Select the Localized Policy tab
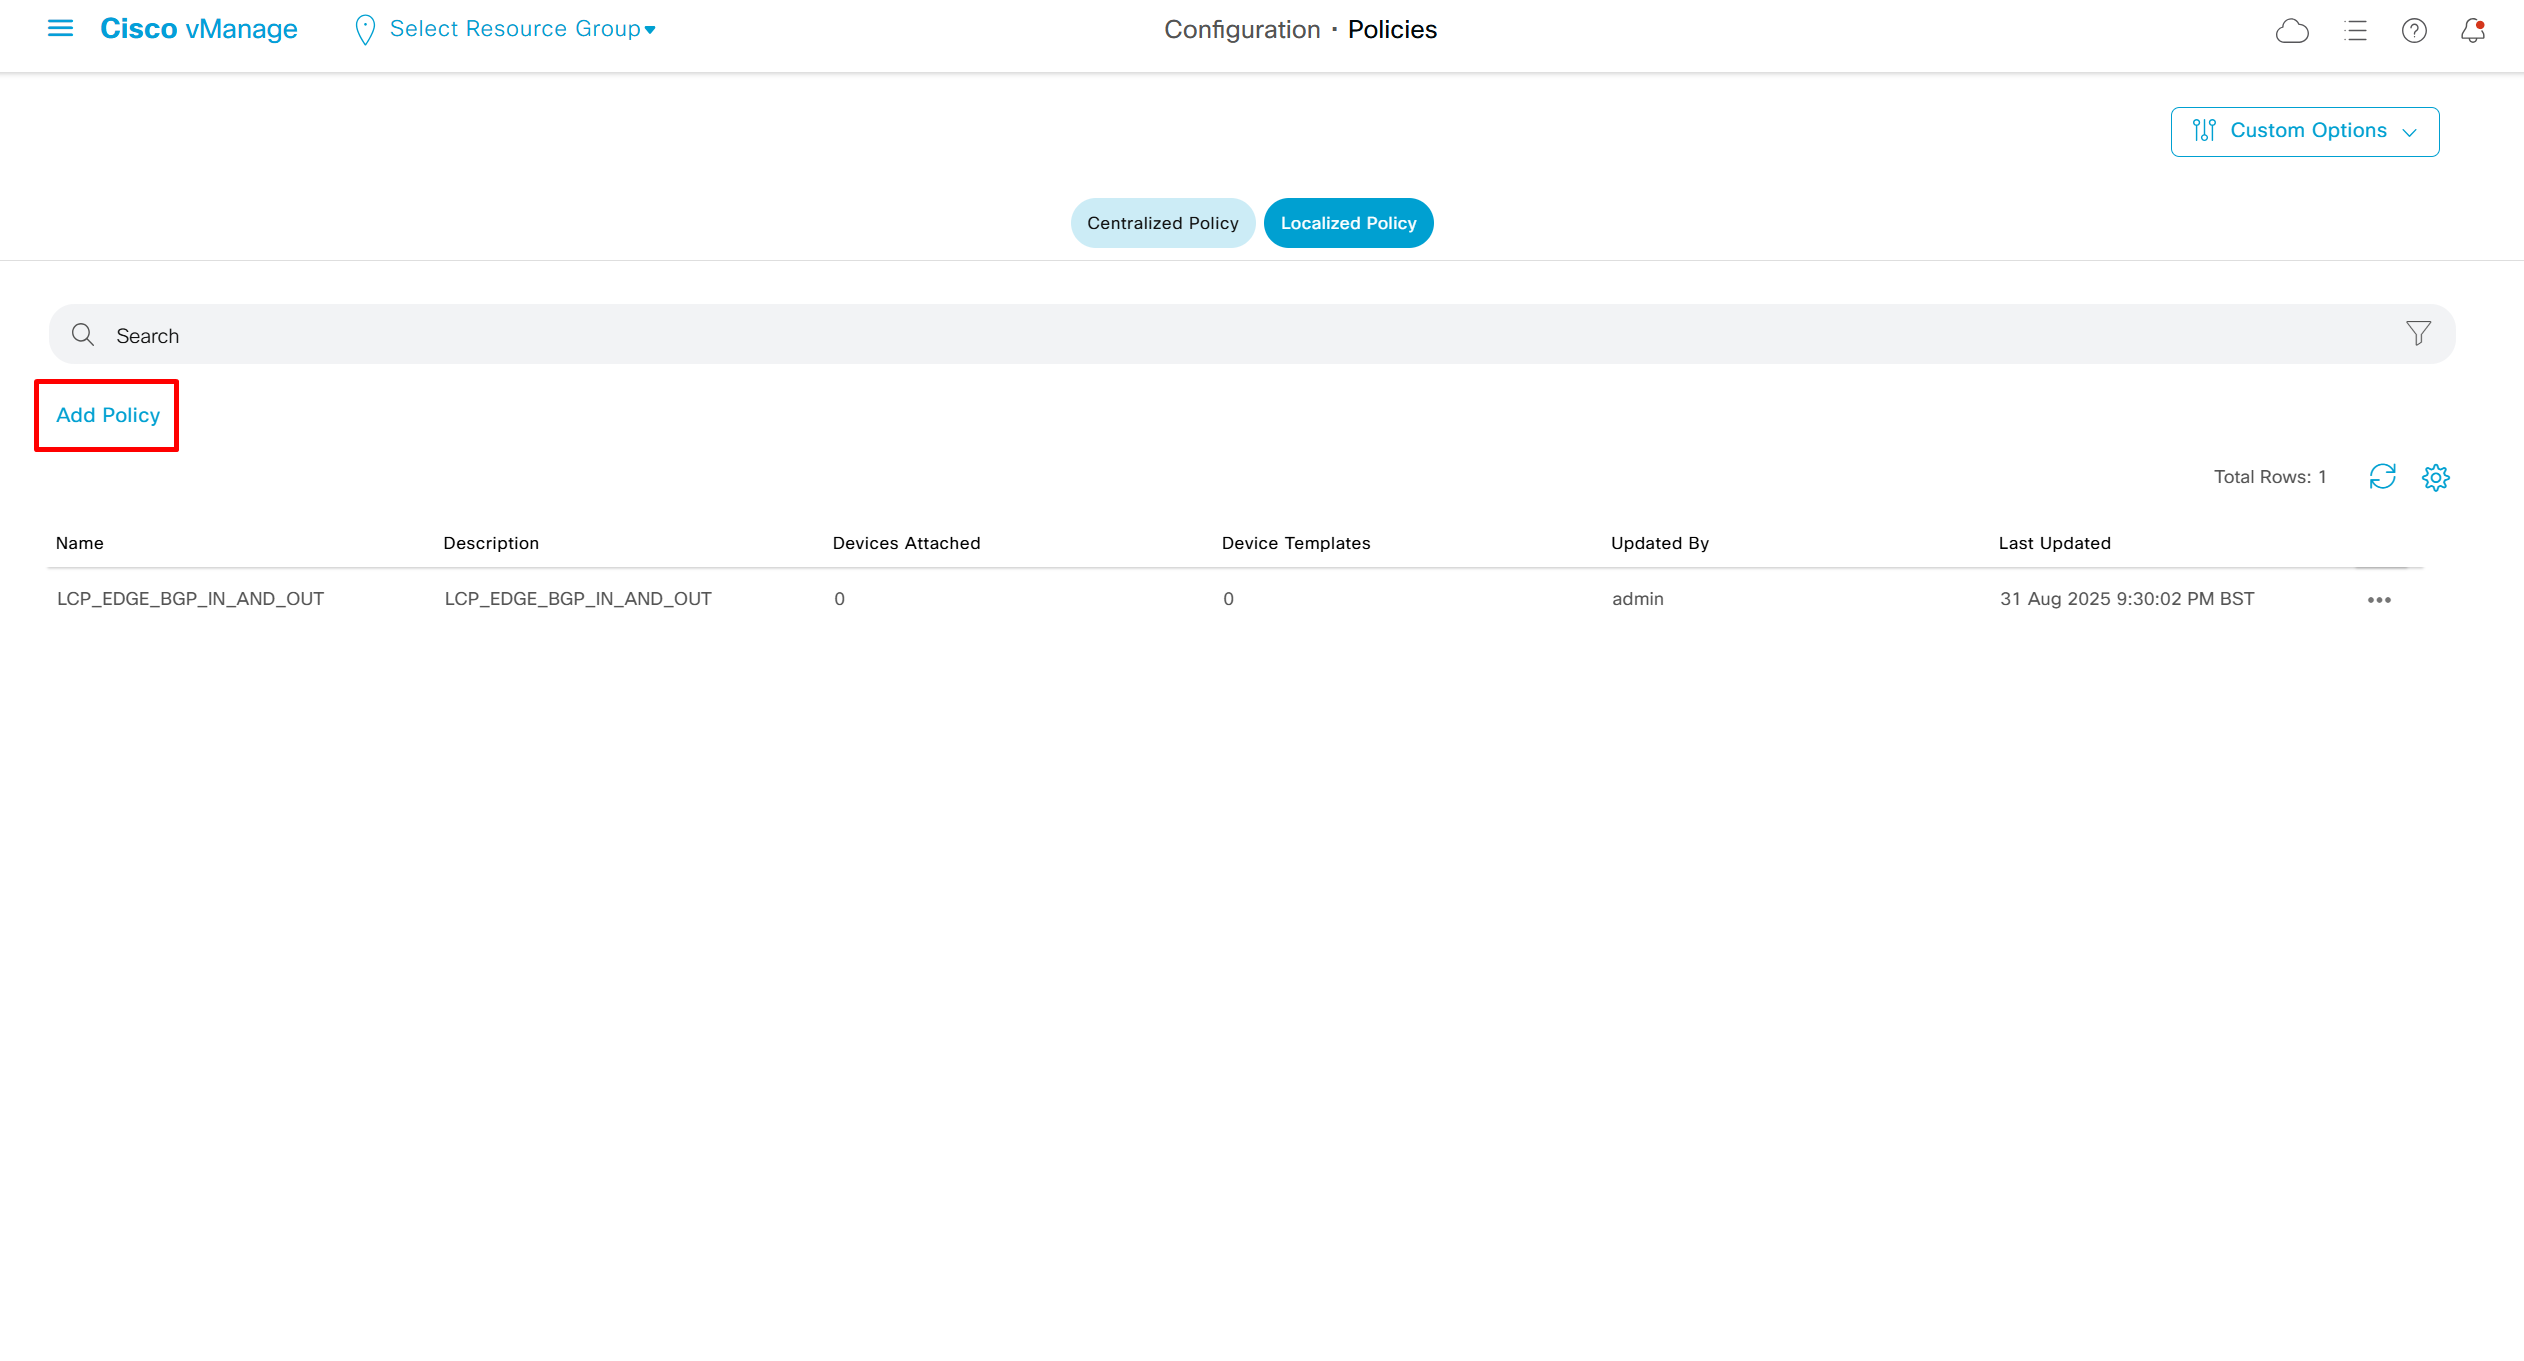Image resolution: width=2524 pixels, height=1361 pixels. point(1347,223)
